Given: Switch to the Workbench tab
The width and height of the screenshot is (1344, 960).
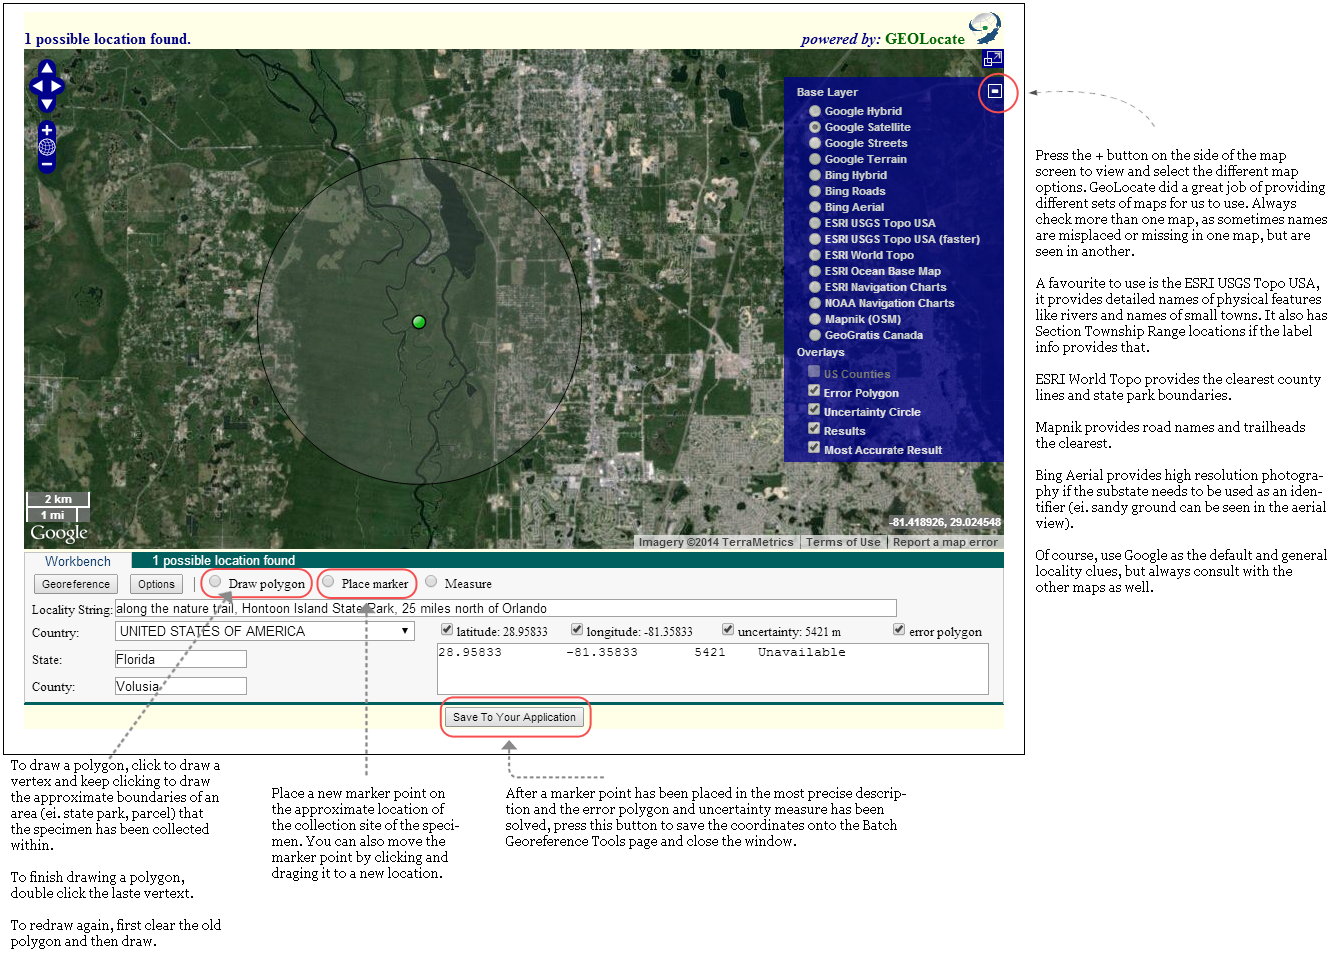Looking at the screenshot, I should [78, 561].
